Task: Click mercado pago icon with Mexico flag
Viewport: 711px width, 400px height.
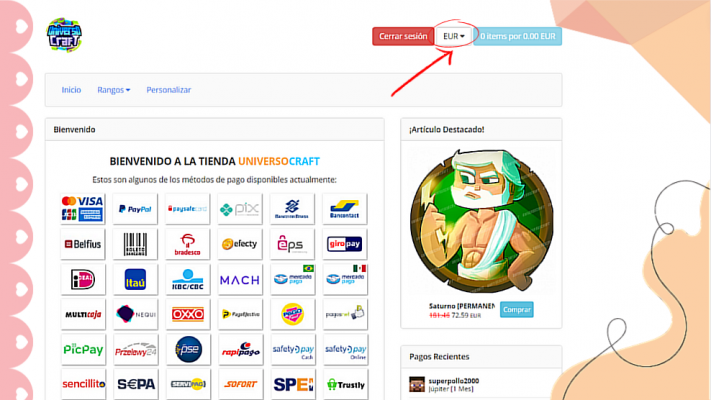Action: pos(345,279)
